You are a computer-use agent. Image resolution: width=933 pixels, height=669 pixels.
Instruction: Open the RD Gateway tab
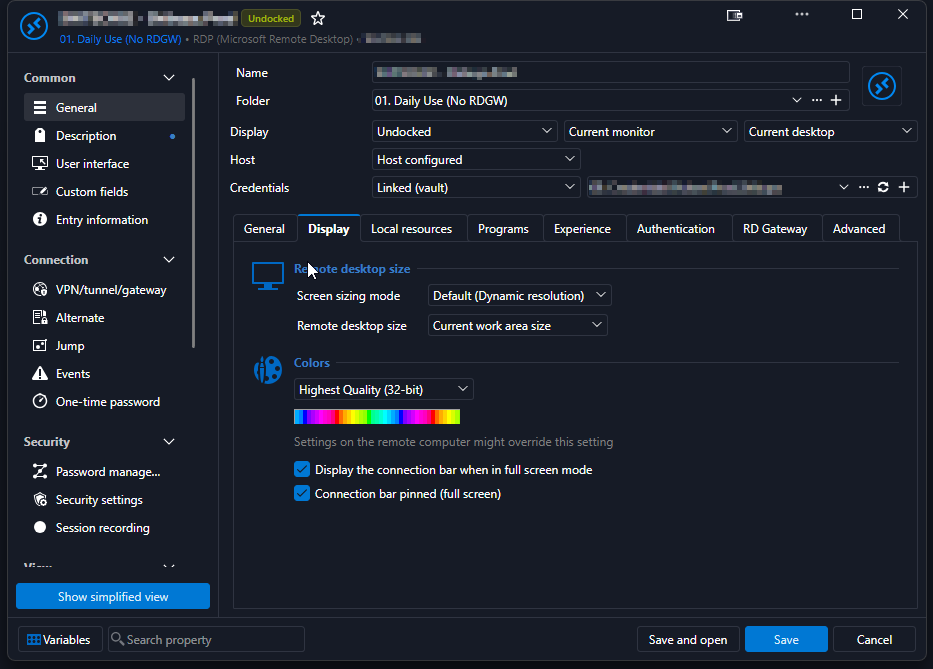tap(775, 229)
